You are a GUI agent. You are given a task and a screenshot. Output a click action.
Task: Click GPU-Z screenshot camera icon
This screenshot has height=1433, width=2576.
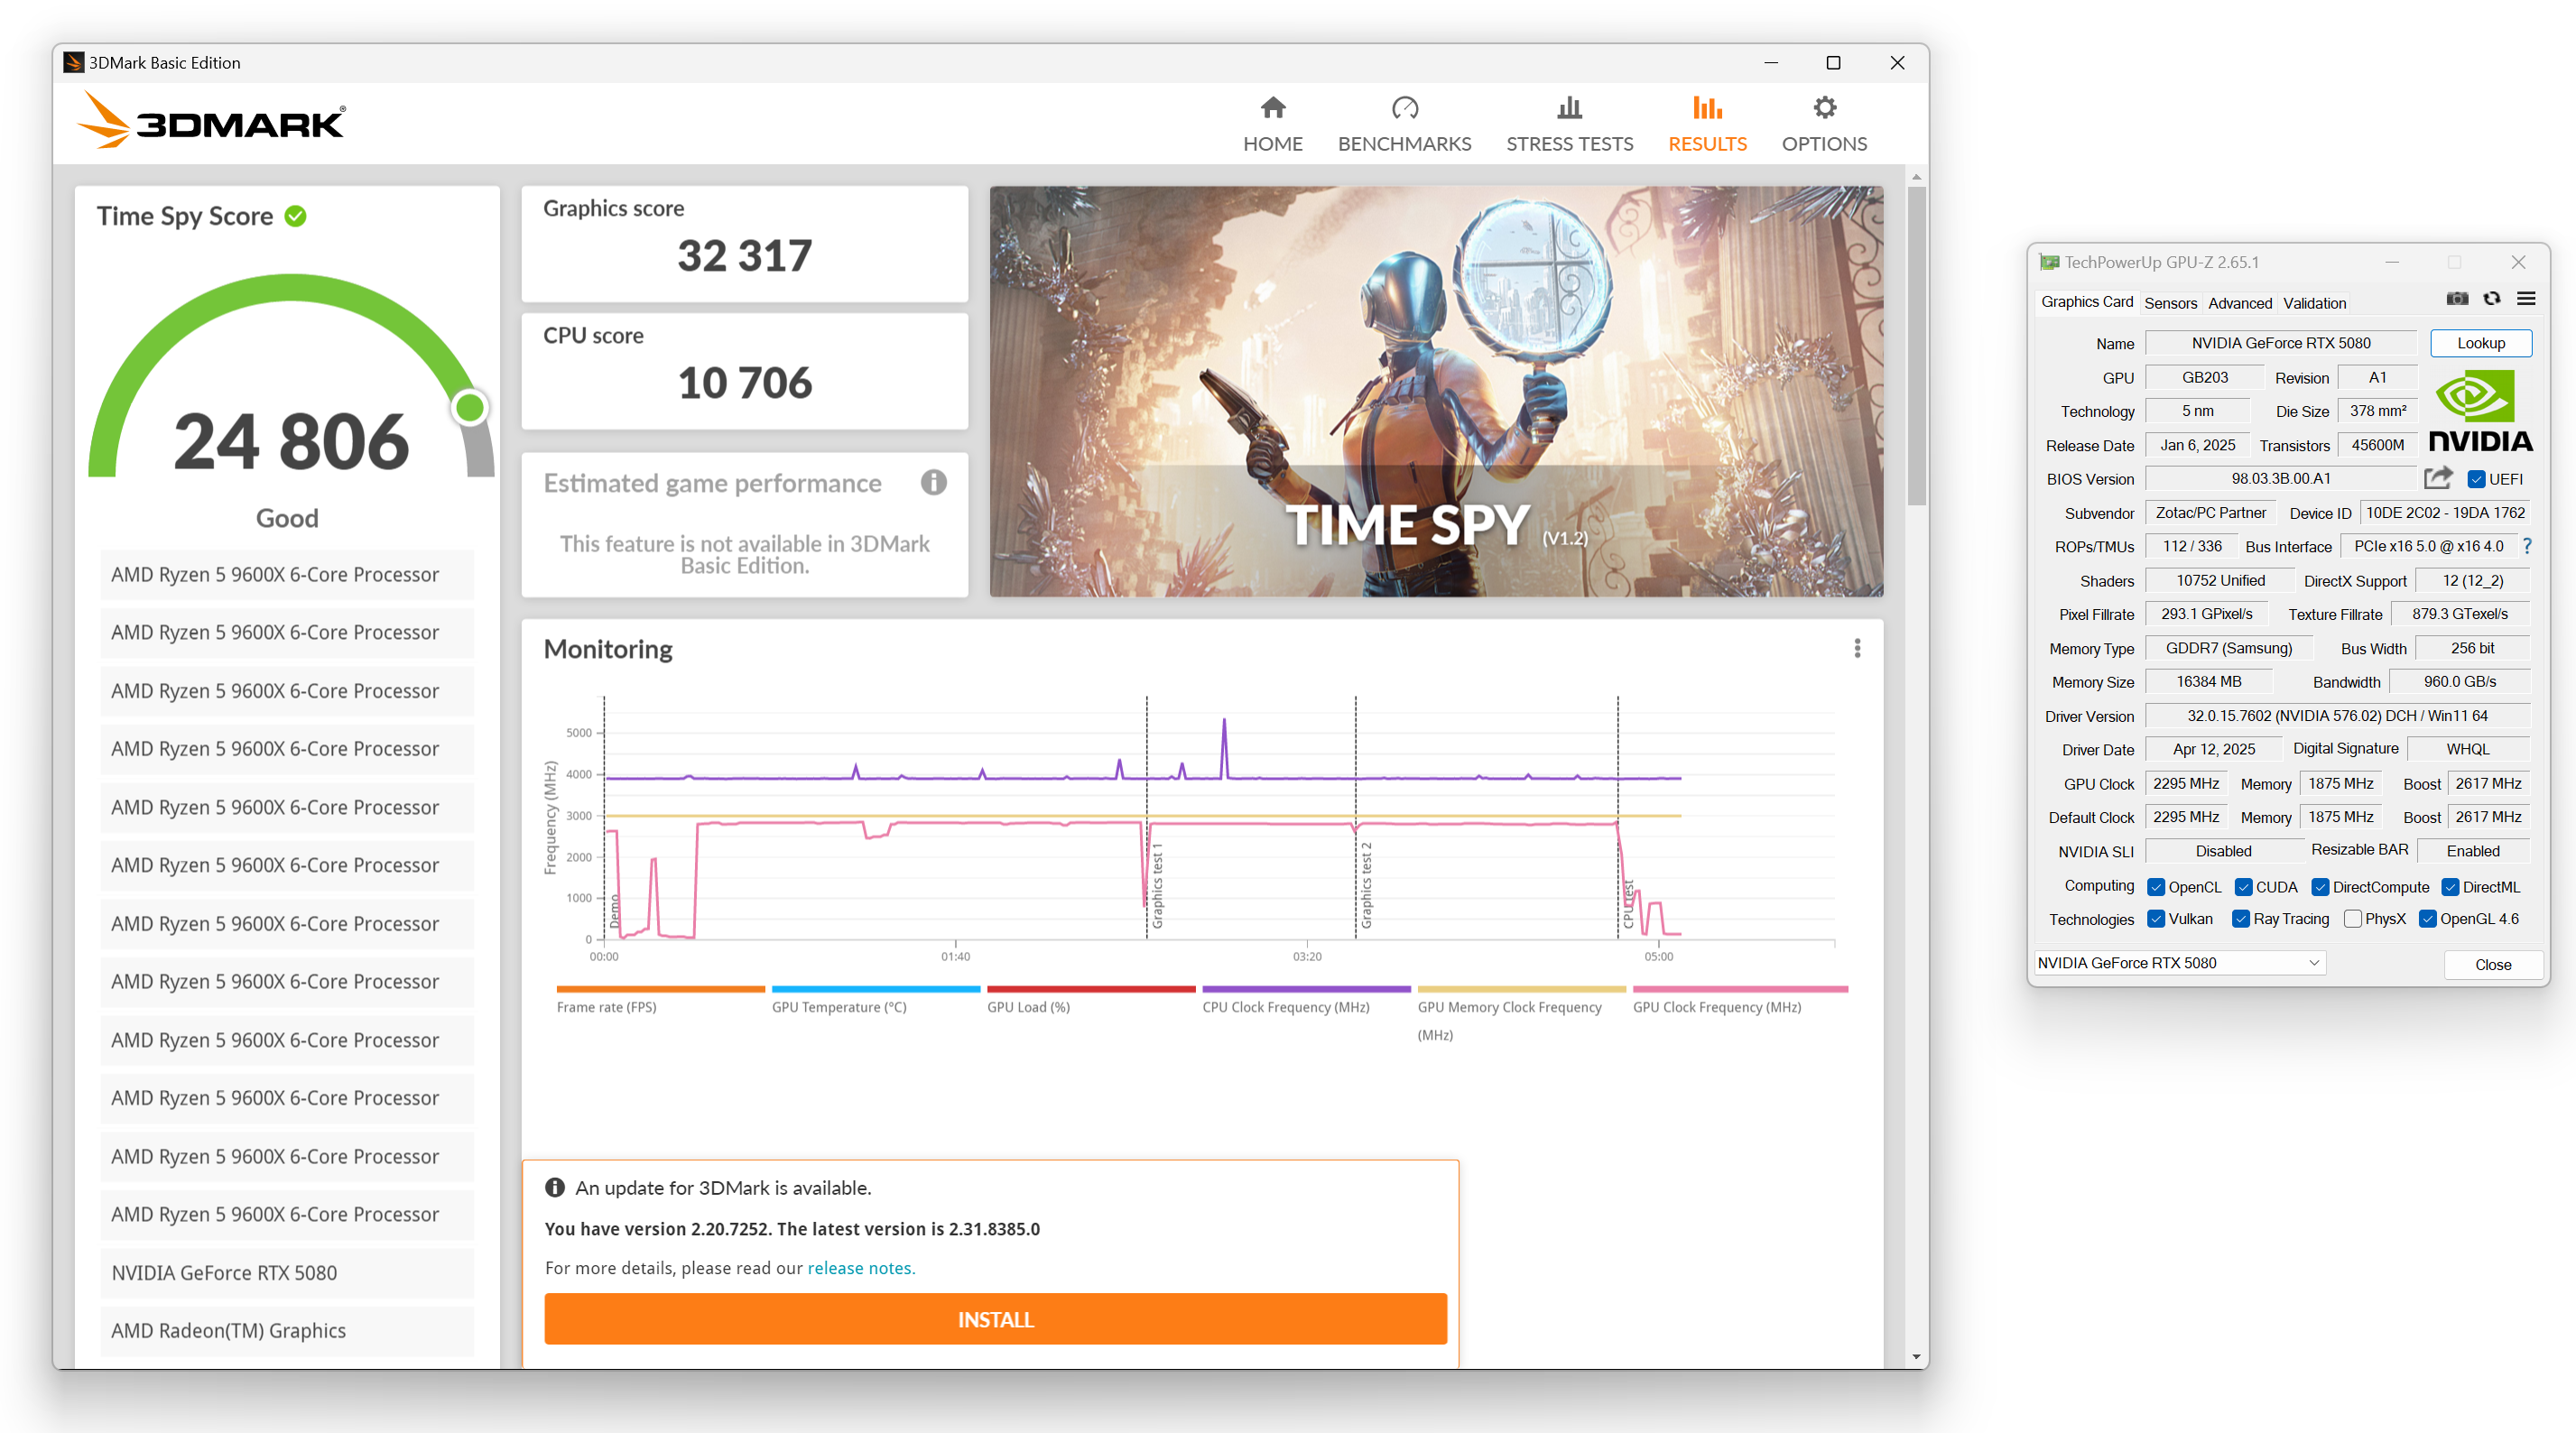point(2457,299)
